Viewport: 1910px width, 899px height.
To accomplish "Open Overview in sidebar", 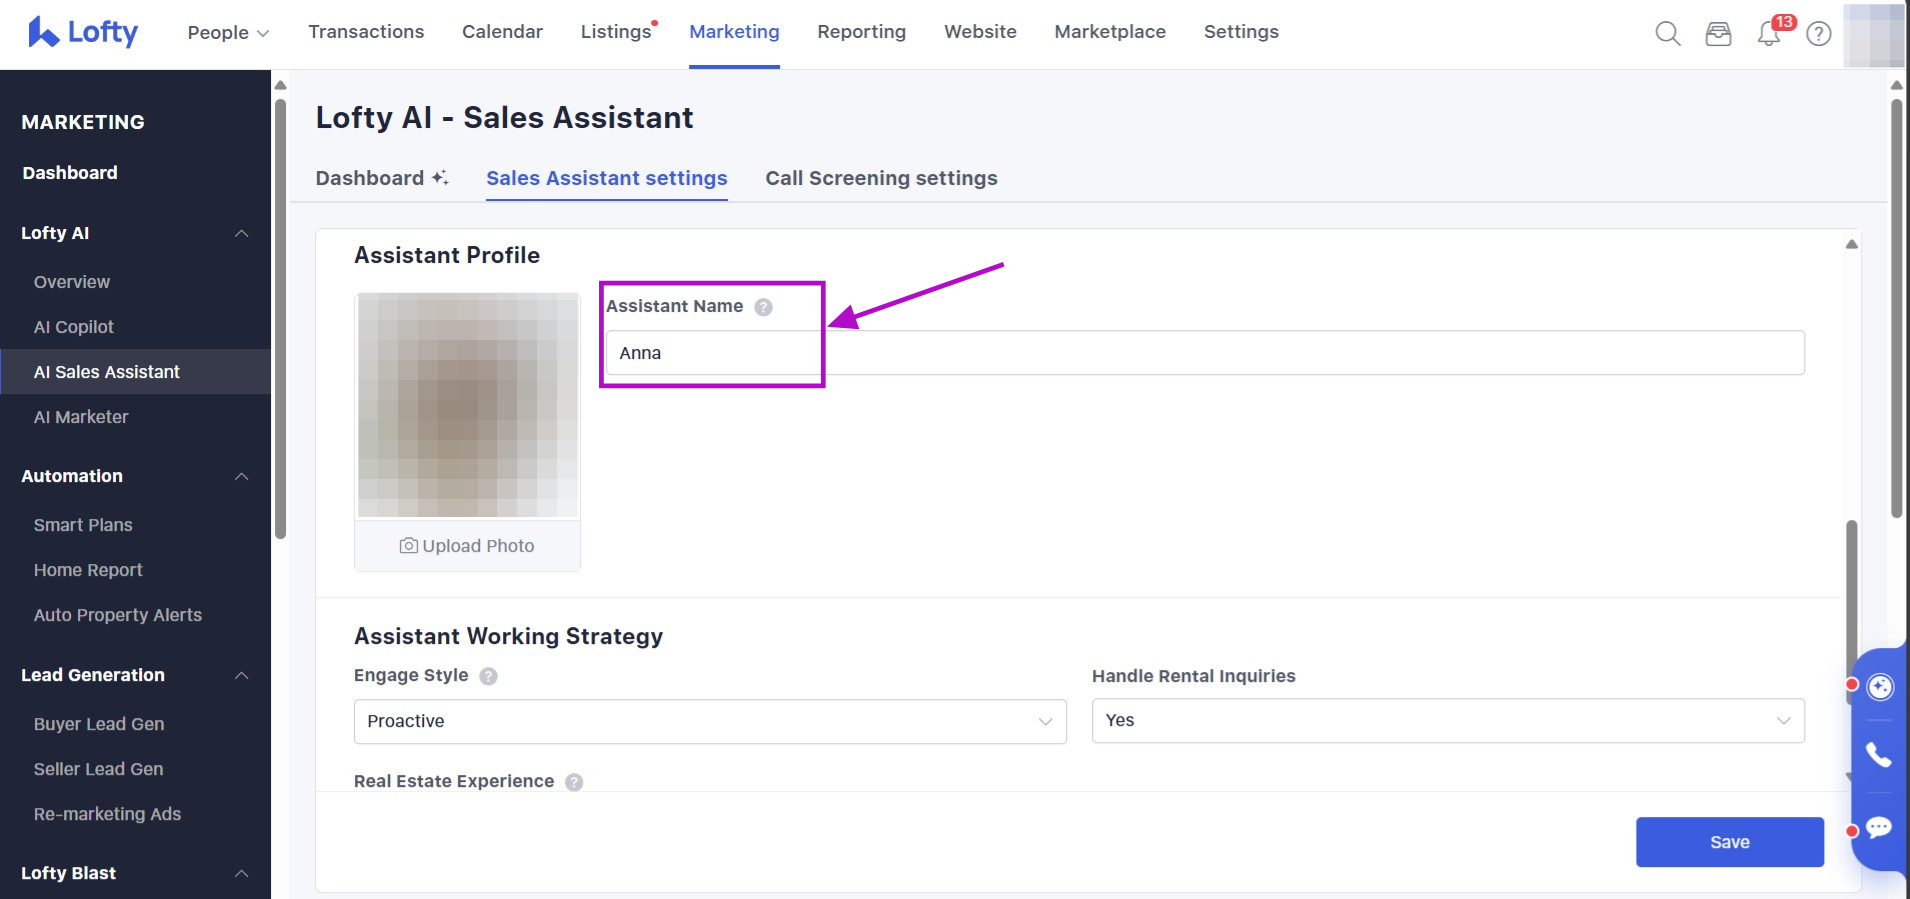I will (x=72, y=282).
